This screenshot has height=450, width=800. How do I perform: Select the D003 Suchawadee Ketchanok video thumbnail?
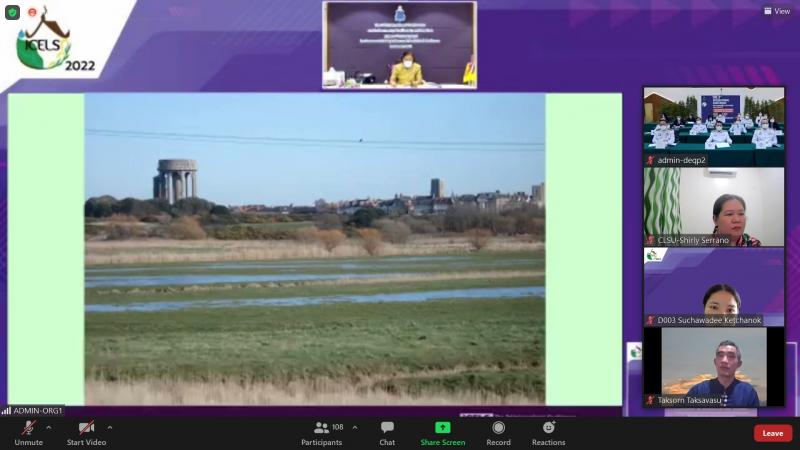click(x=714, y=287)
